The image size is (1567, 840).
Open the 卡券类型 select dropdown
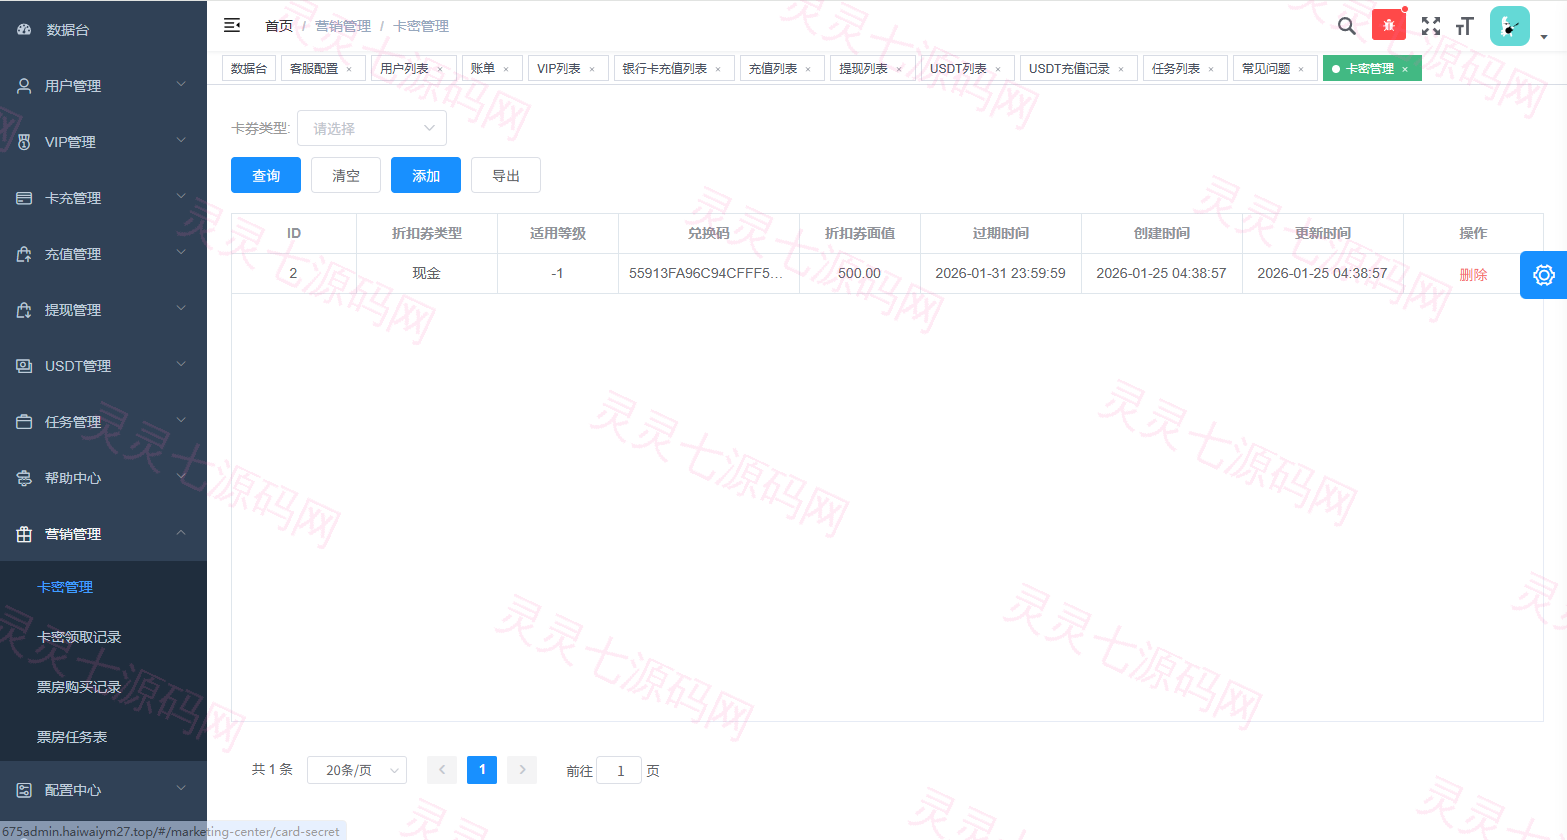click(372, 128)
